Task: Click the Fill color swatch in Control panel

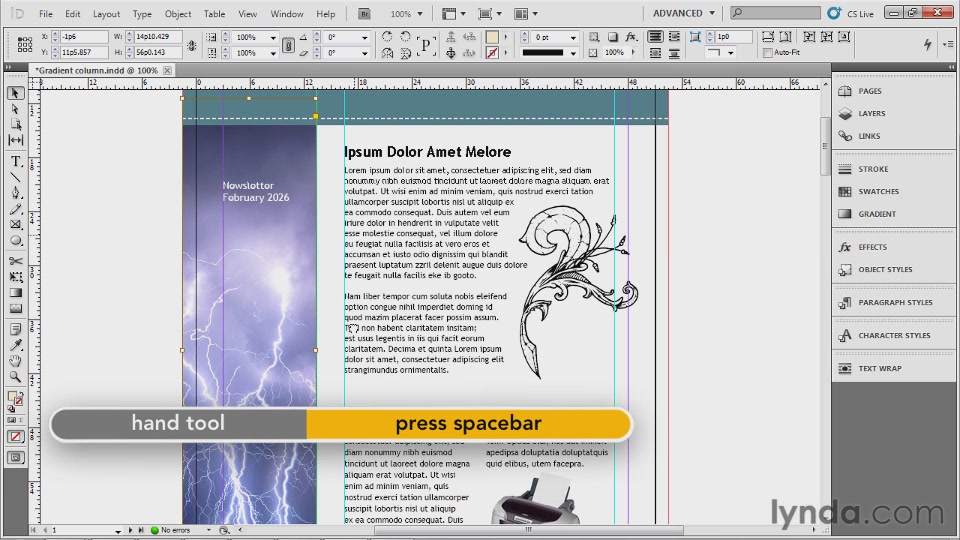Action: (492, 37)
